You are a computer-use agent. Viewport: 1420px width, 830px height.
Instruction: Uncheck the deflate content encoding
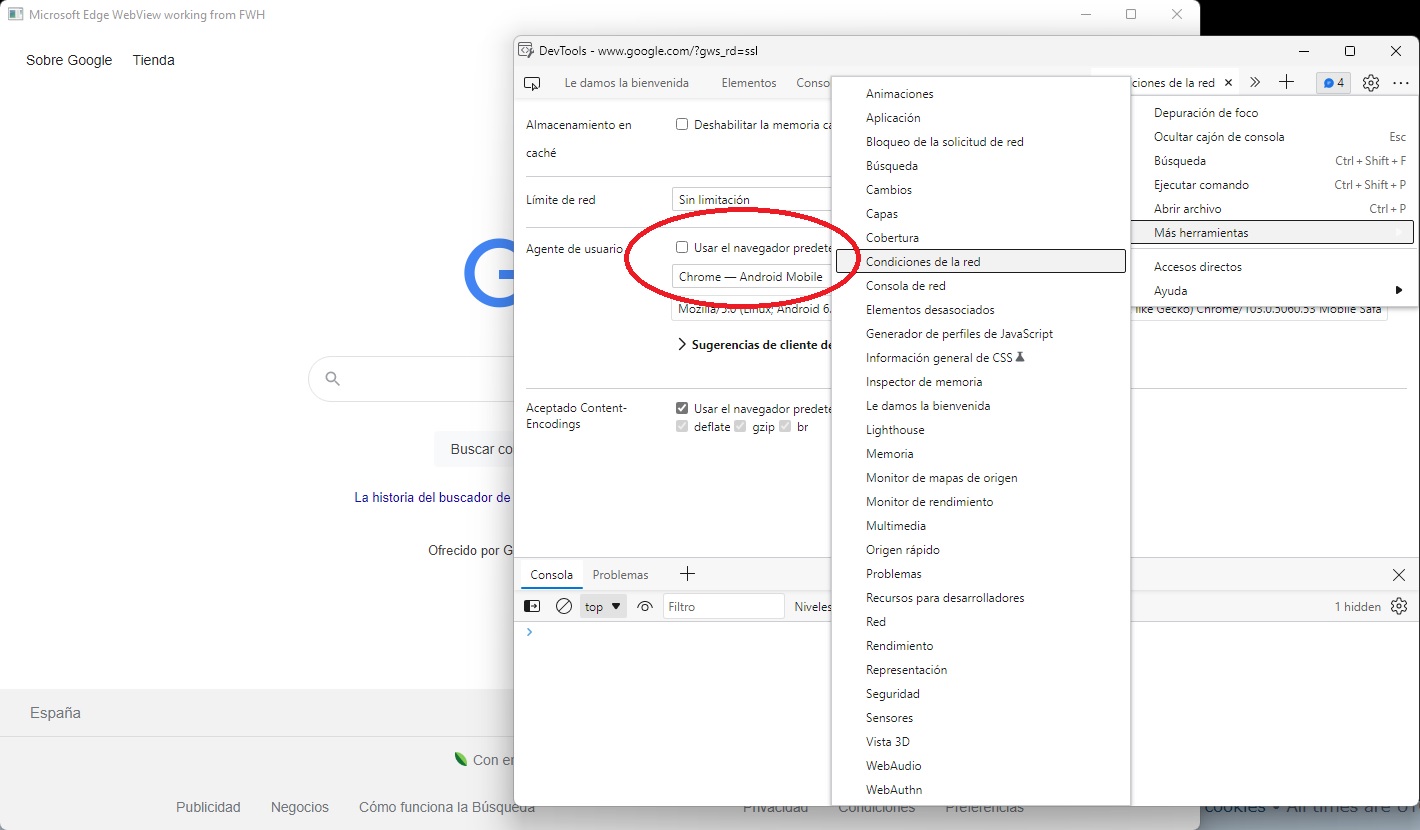(682, 426)
